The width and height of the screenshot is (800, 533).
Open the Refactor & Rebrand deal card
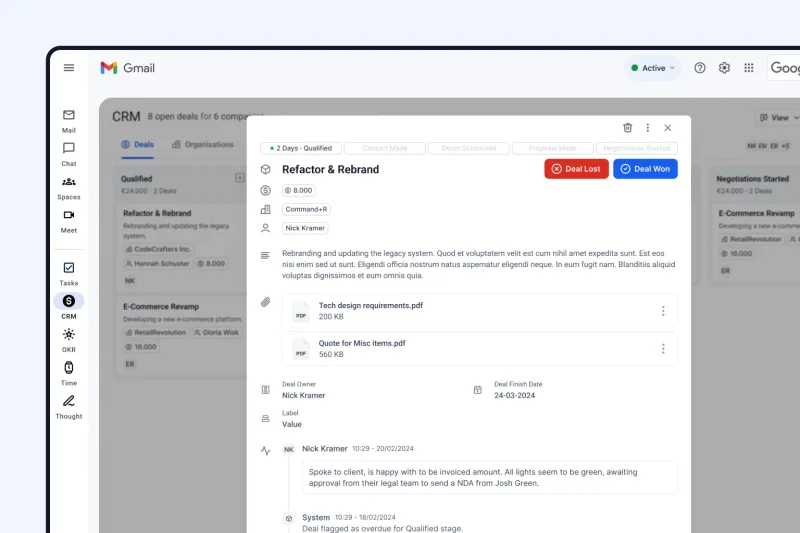[x=181, y=247]
